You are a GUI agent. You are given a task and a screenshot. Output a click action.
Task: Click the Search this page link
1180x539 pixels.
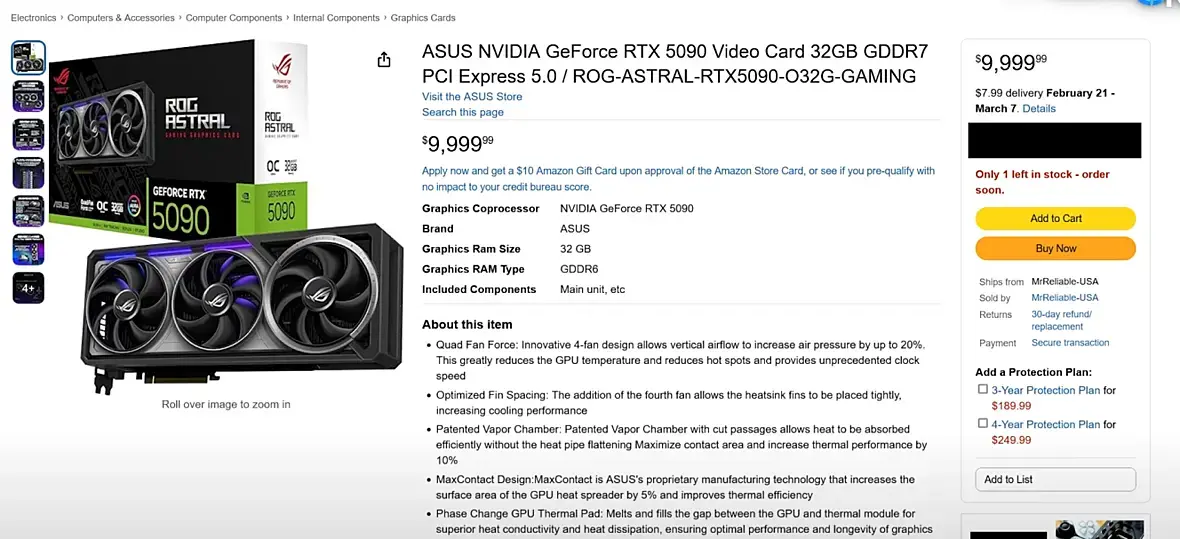pyautogui.click(x=463, y=112)
